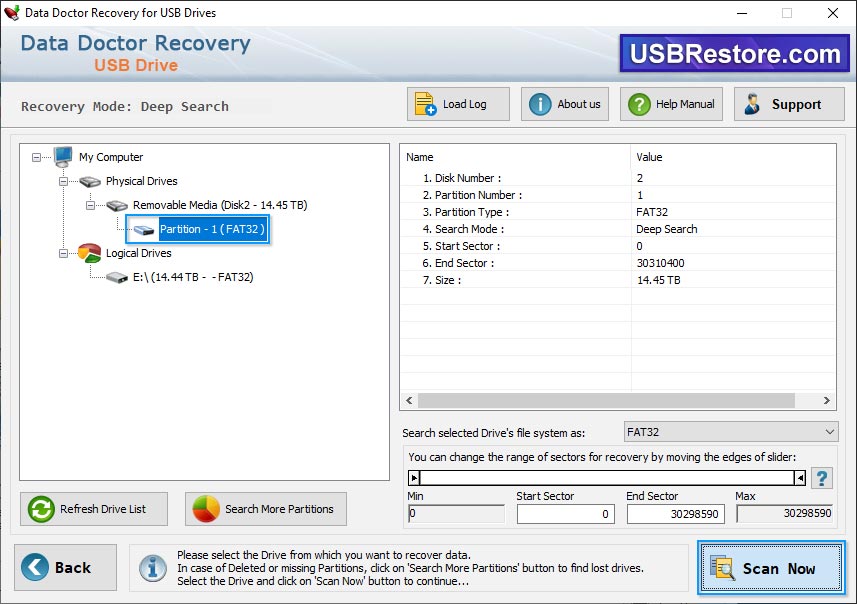Click the End Sector input field
Viewport: 857px width, 604px height.
click(676, 514)
